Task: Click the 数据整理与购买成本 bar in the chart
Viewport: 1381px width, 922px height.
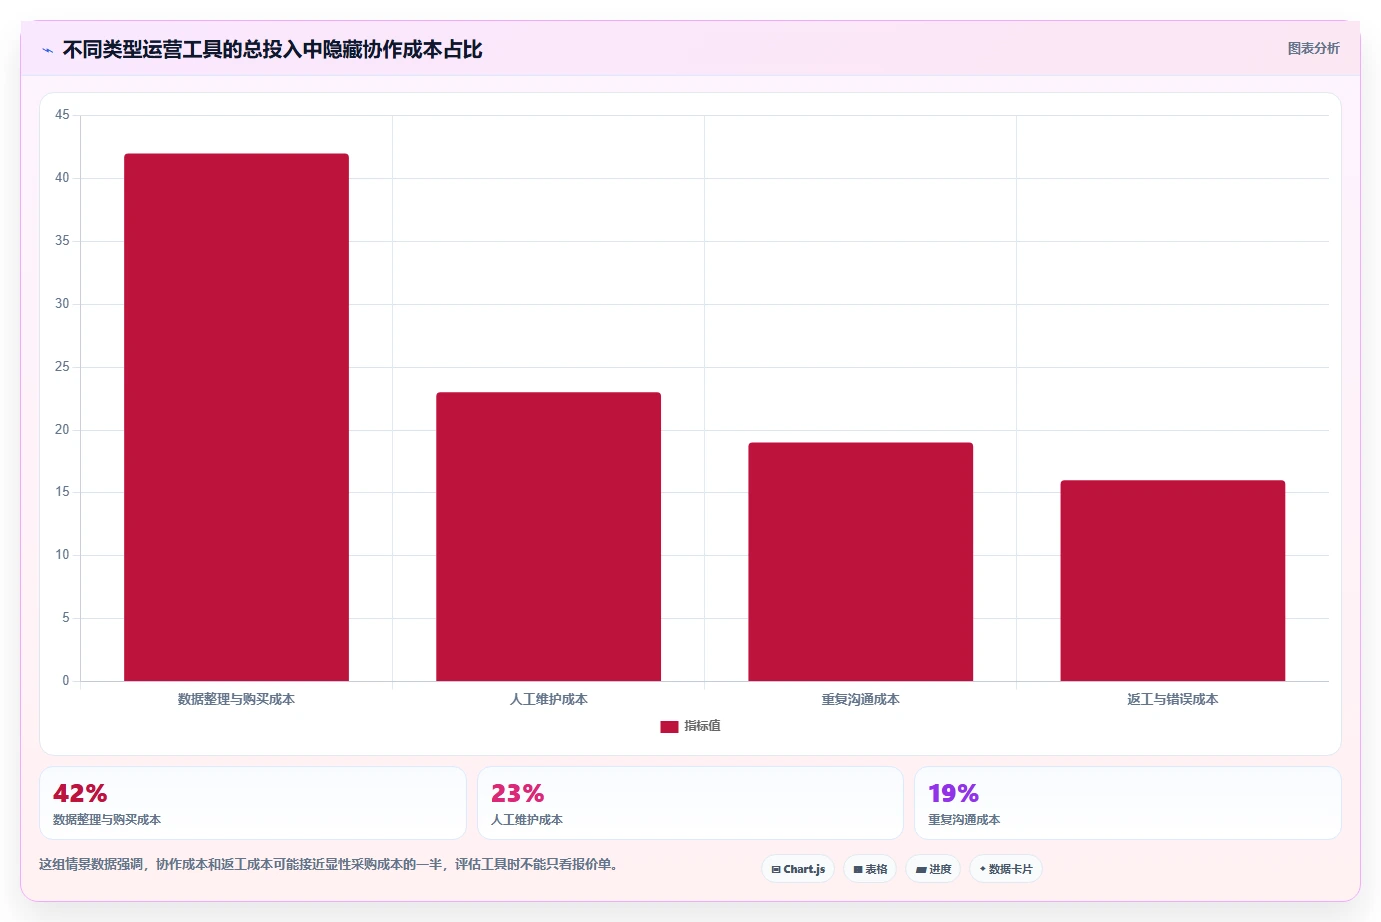Action: [236, 417]
